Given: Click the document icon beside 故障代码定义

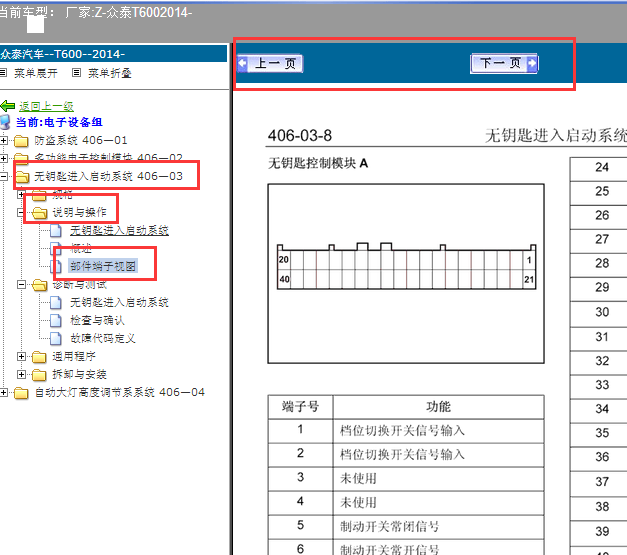Looking at the screenshot, I should 56,339.
